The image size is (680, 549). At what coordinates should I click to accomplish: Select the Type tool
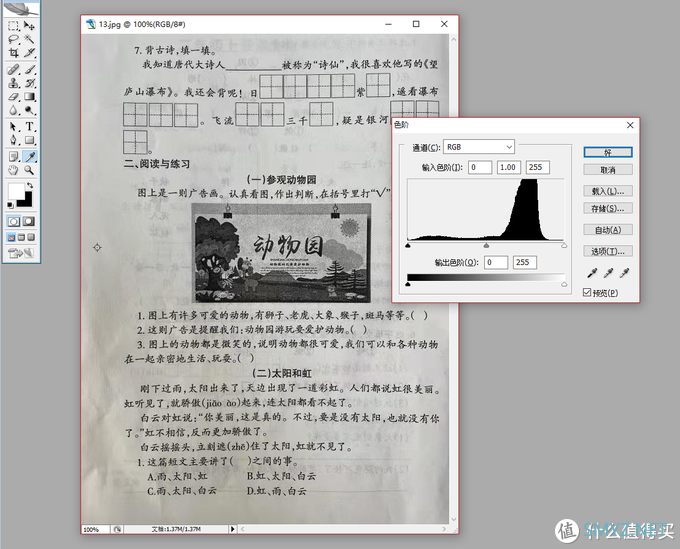coord(29,127)
